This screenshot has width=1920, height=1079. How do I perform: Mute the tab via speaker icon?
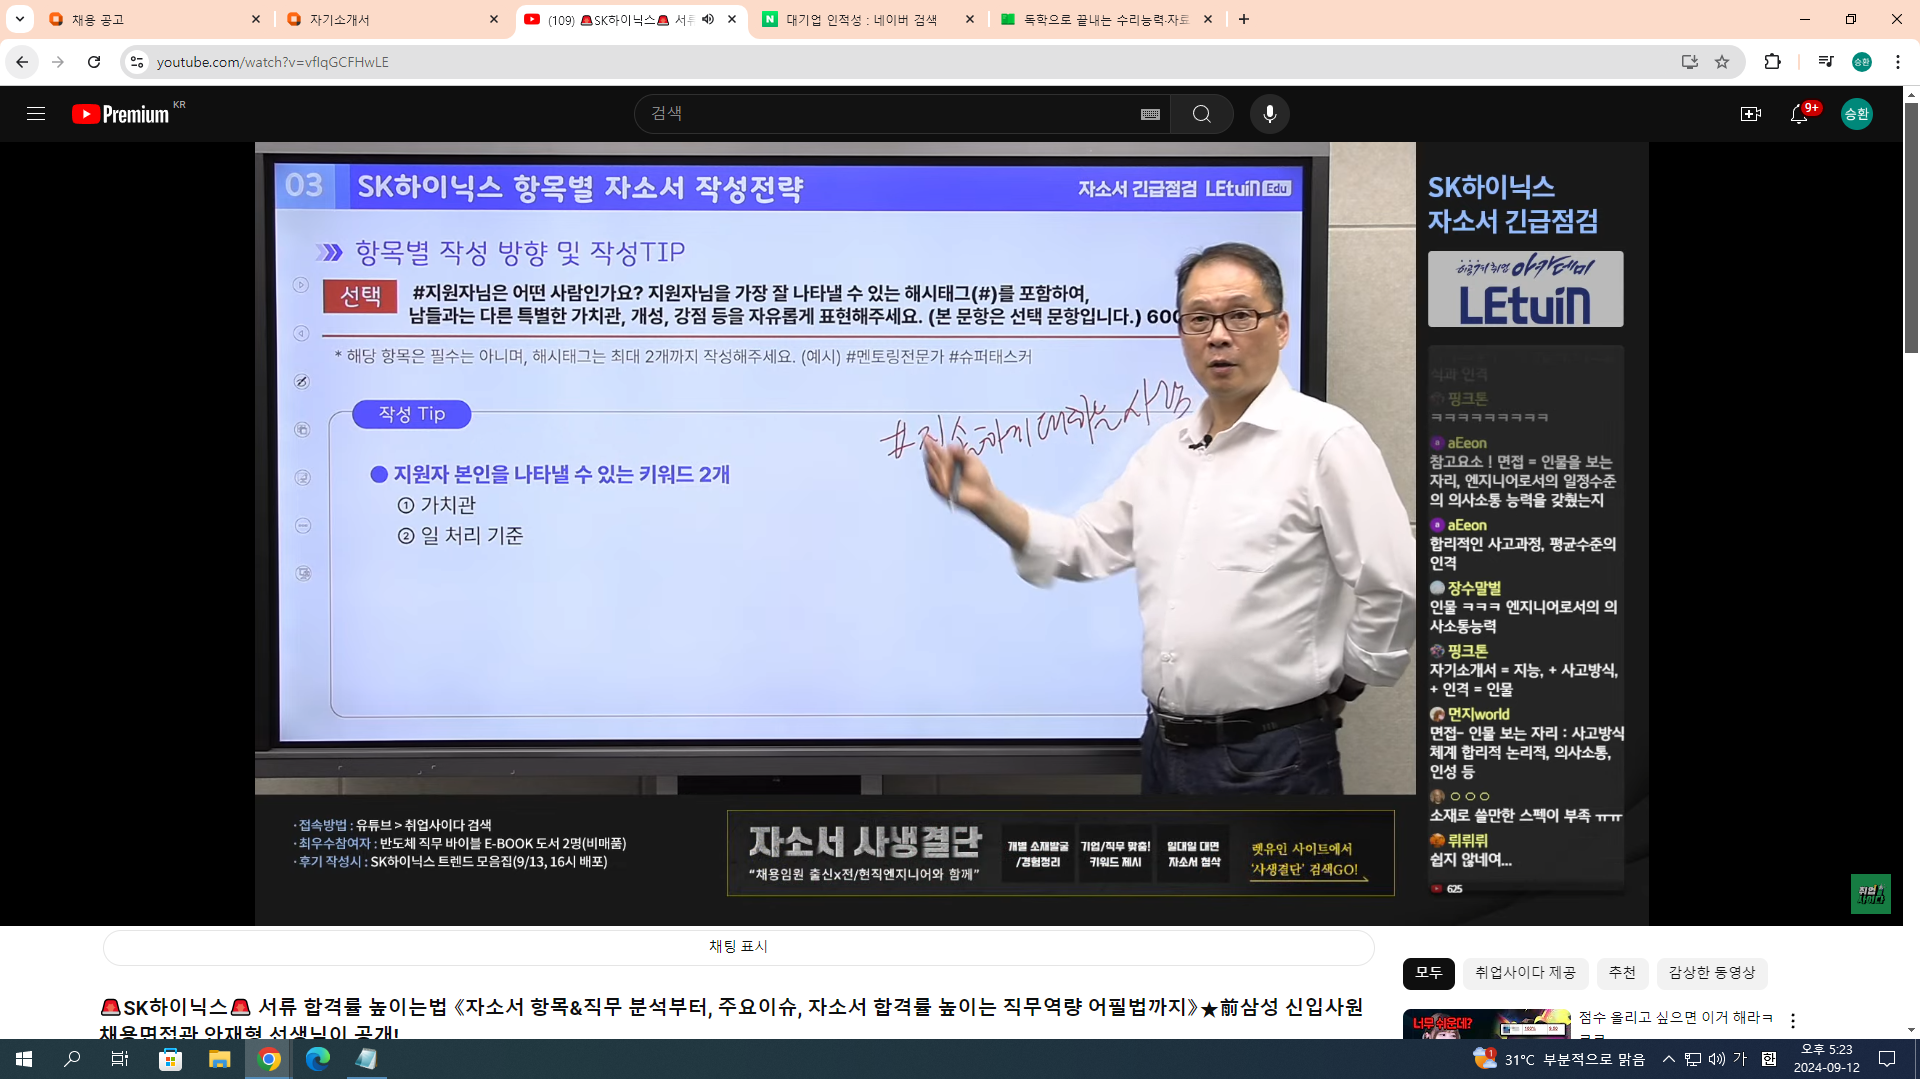[x=708, y=19]
